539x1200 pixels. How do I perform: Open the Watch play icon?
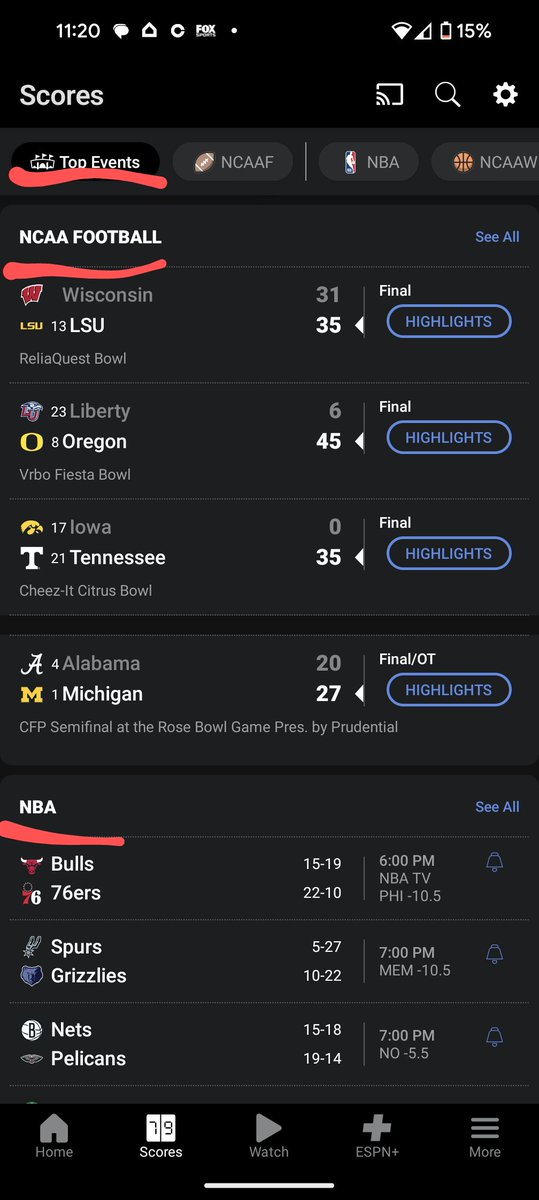(x=268, y=1128)
